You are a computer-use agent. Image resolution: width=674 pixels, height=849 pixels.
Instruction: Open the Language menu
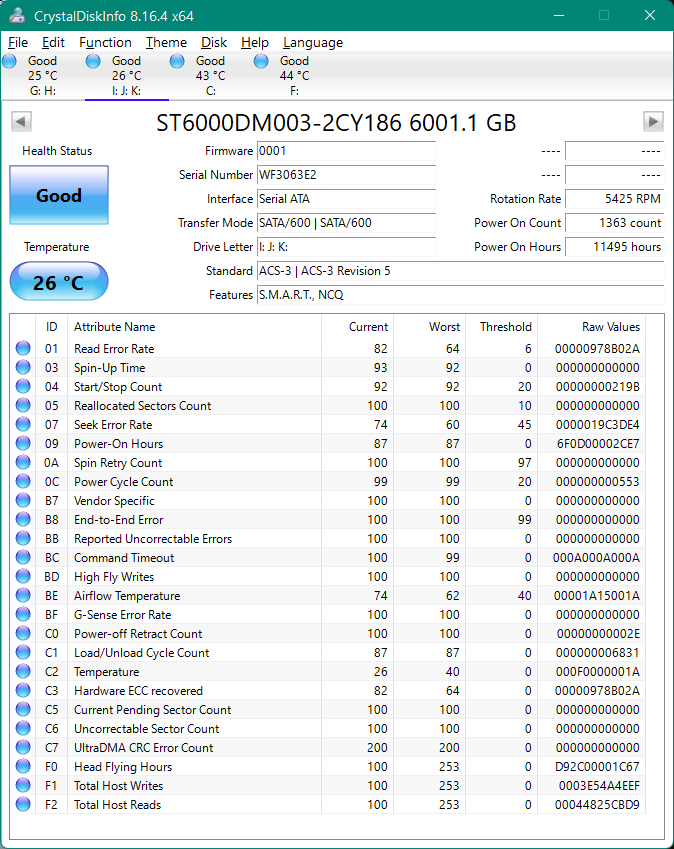(x=312, y=42)
